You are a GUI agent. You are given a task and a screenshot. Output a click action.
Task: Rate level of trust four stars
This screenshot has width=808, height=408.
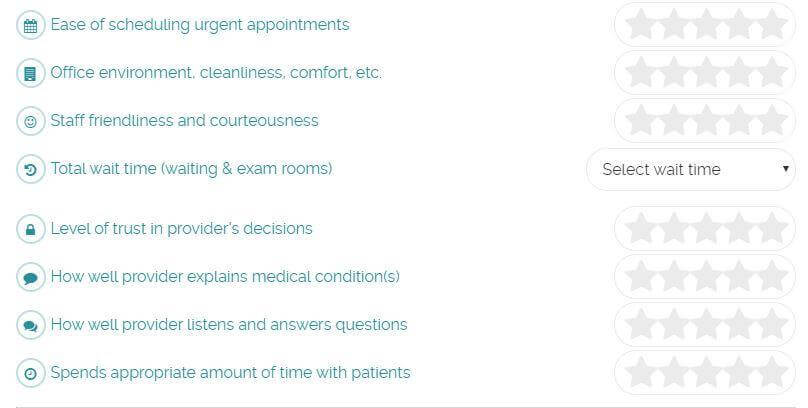pyautogui.click(x=739, y=228)
